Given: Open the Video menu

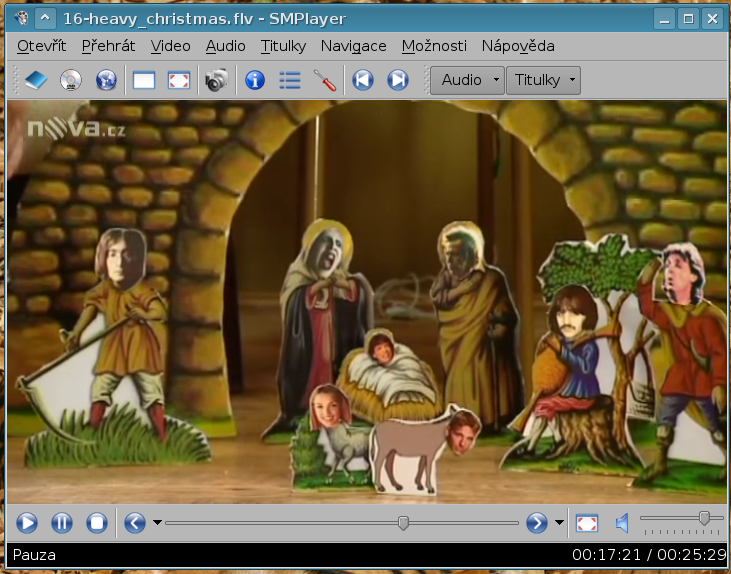Looking at the screenshot, I should tap(170, 46).
